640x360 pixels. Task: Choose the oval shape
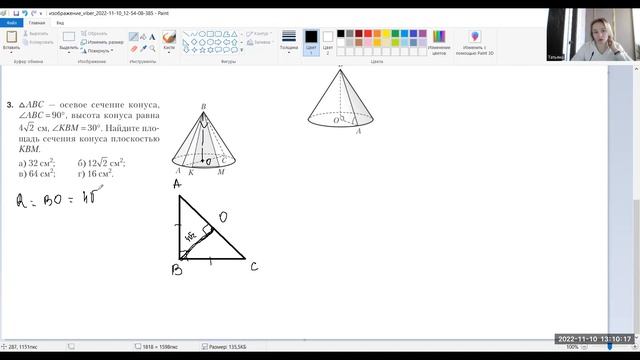coord(202,34)
